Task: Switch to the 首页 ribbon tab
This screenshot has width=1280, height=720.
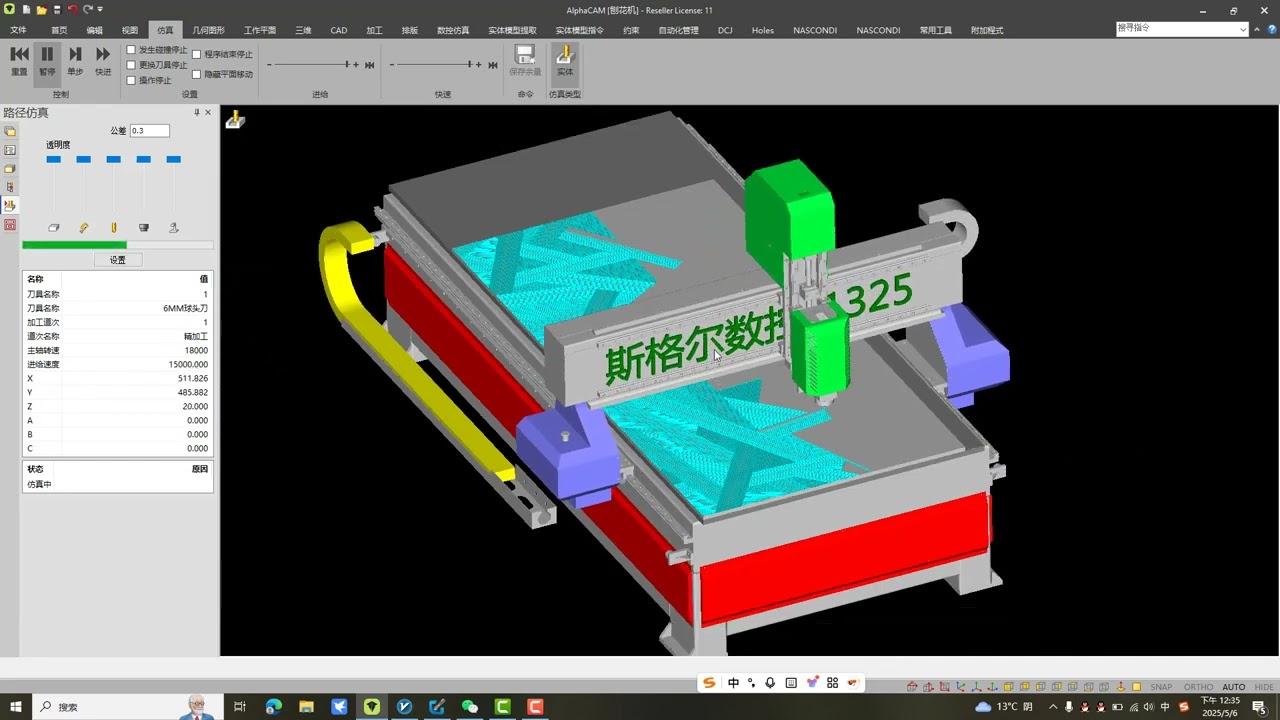Action: (60, 30)
